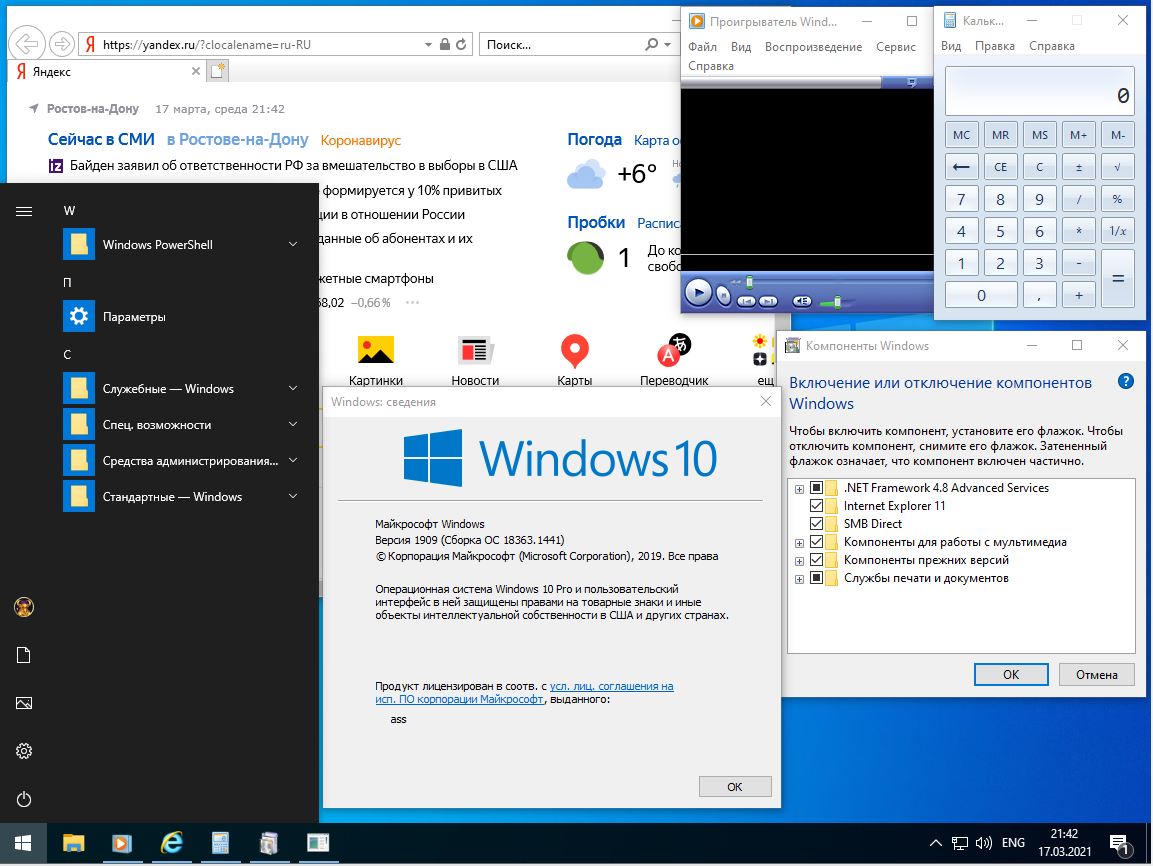
Task: Expand the Средства администрирования folder
Action: tap(293, 460)
